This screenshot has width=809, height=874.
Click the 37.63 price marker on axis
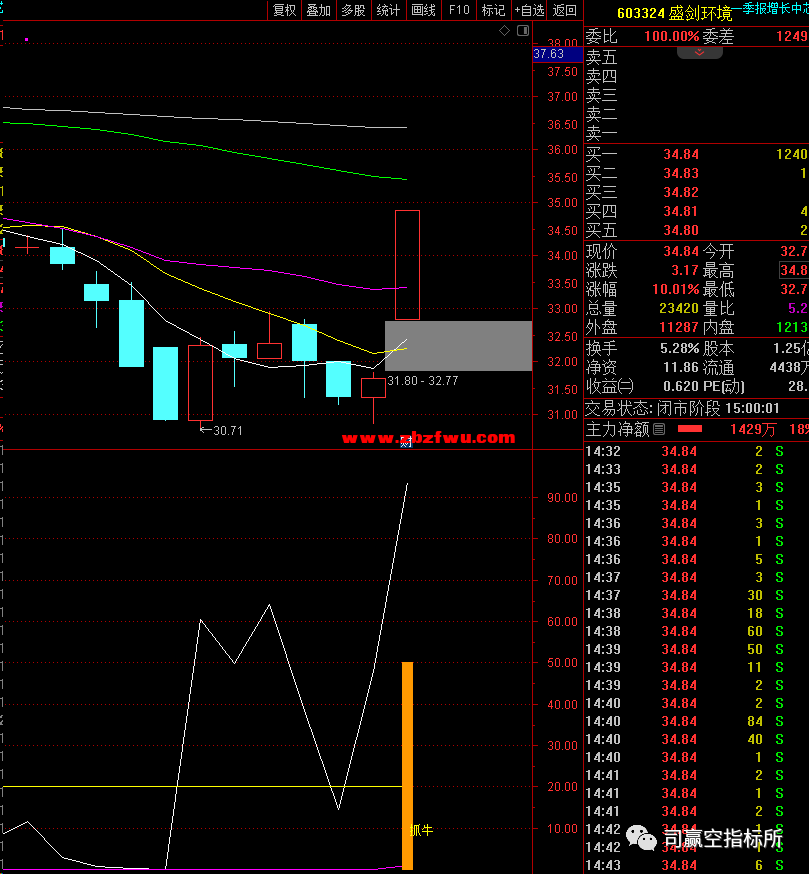click(549, 54)
